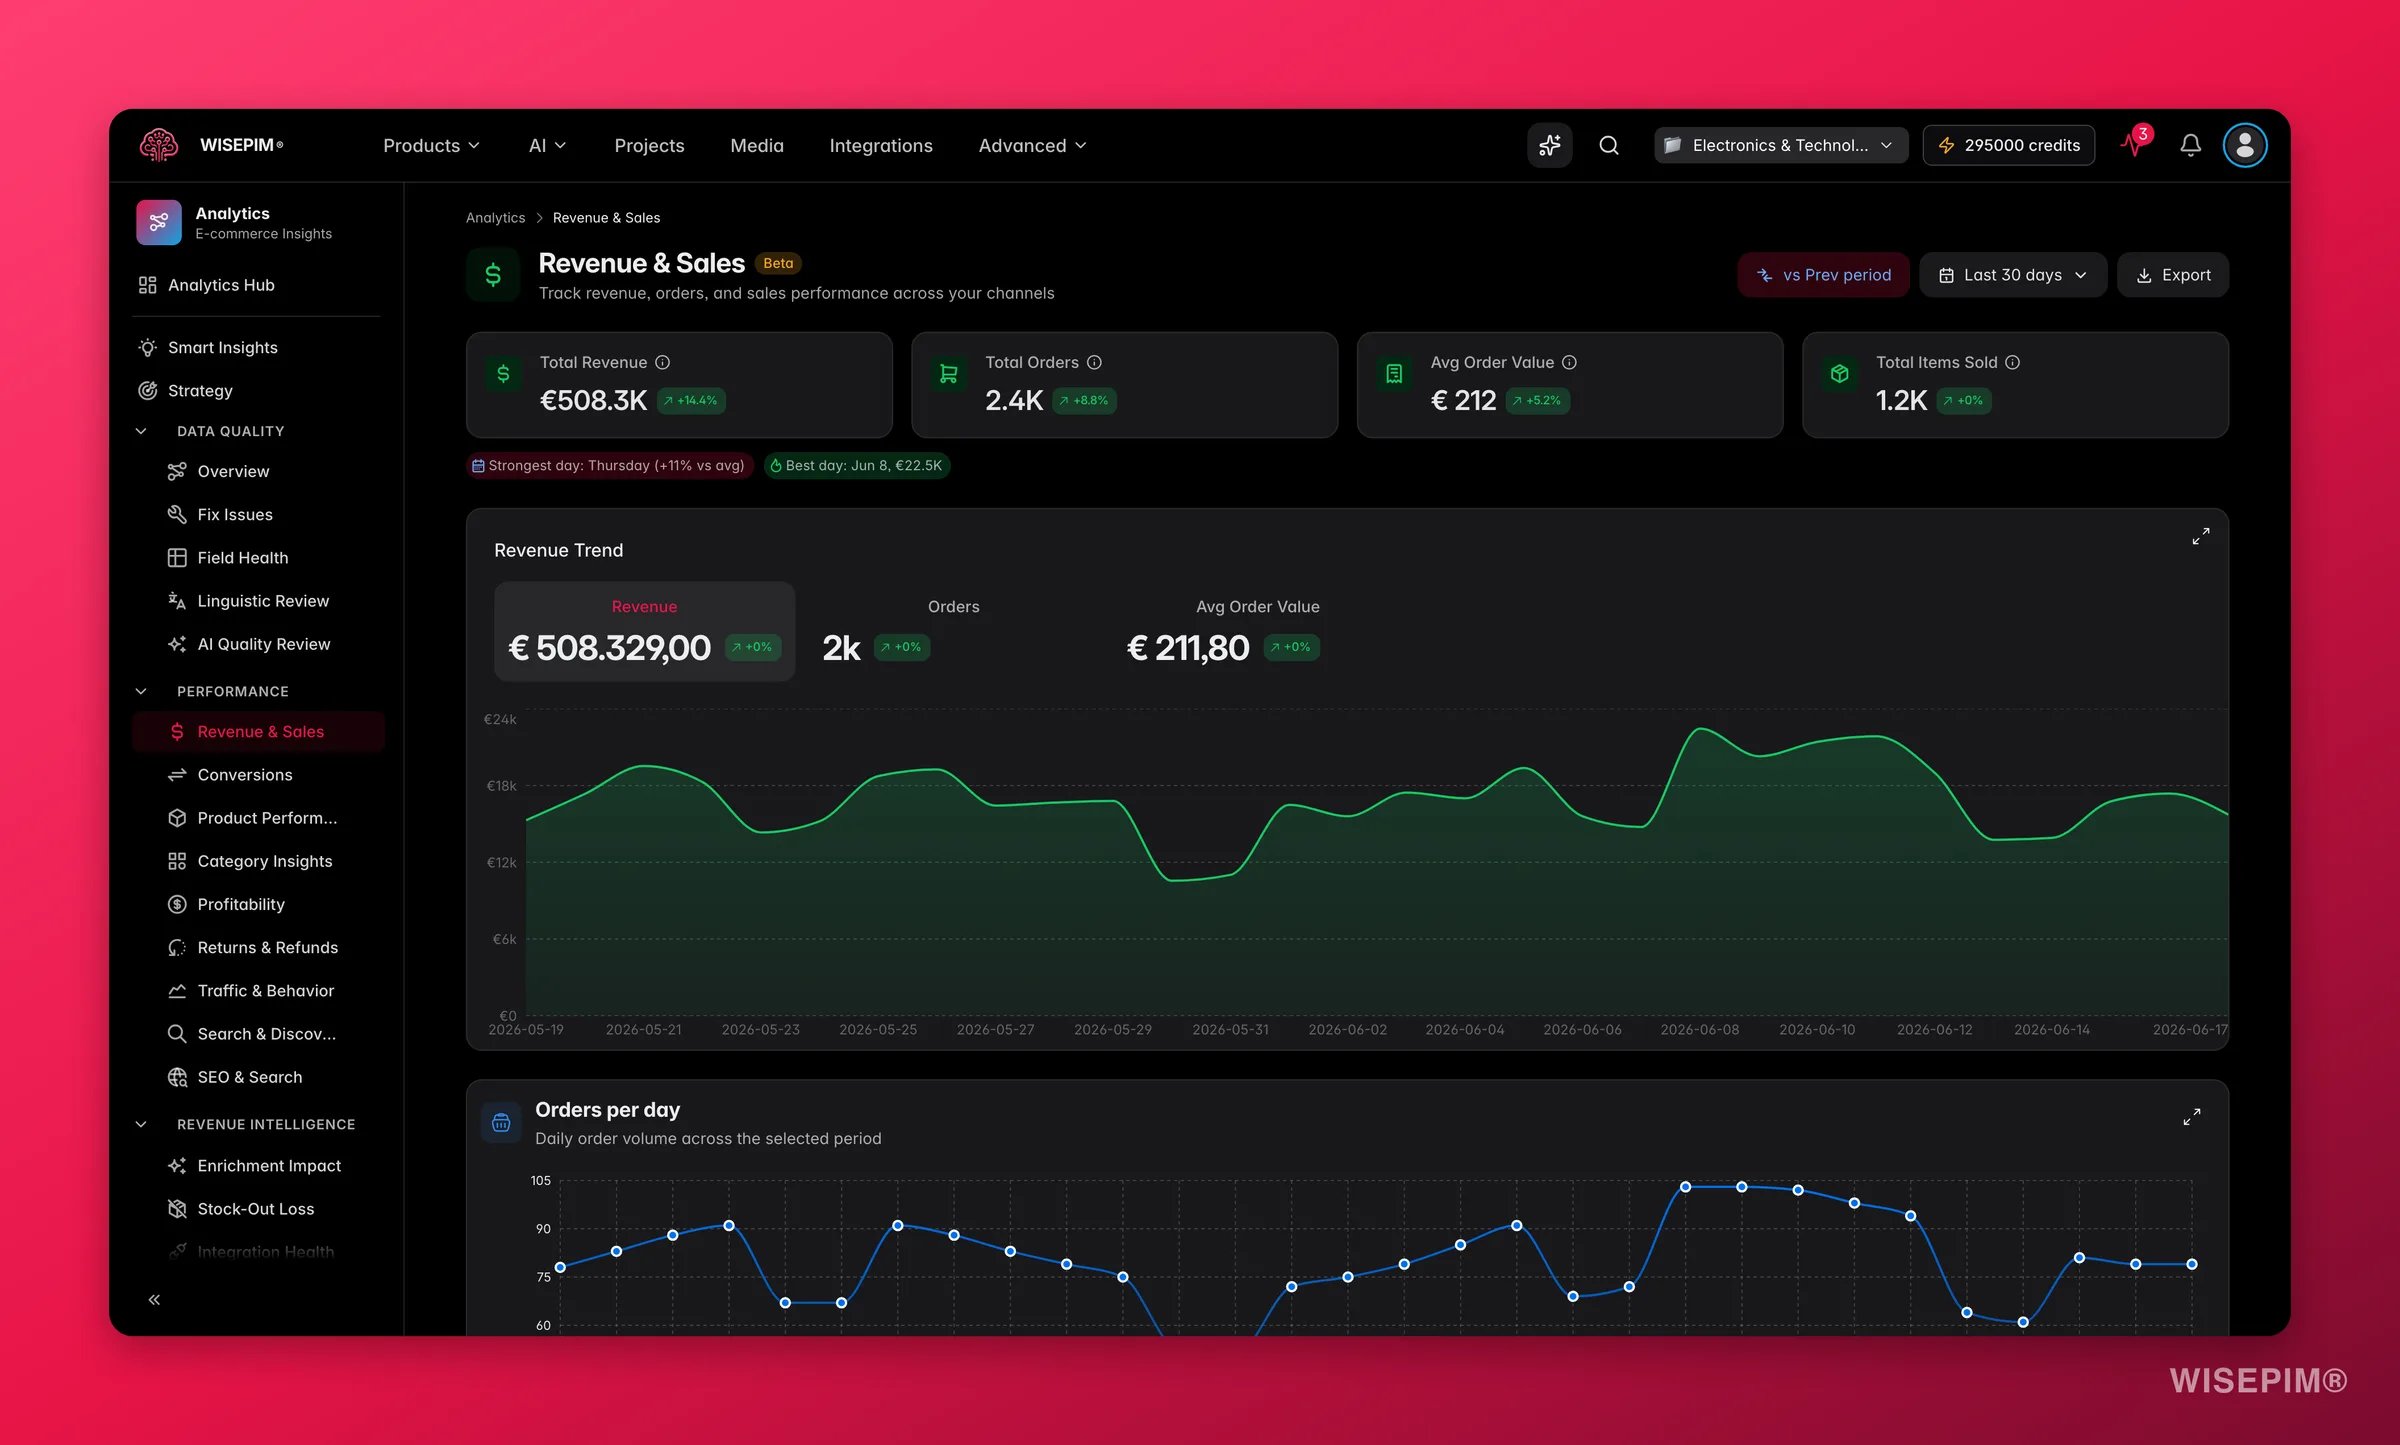This screenshot has height=1445, width=2400.
Task: Open Overview under Data Quality
Action: click(257, 471)
